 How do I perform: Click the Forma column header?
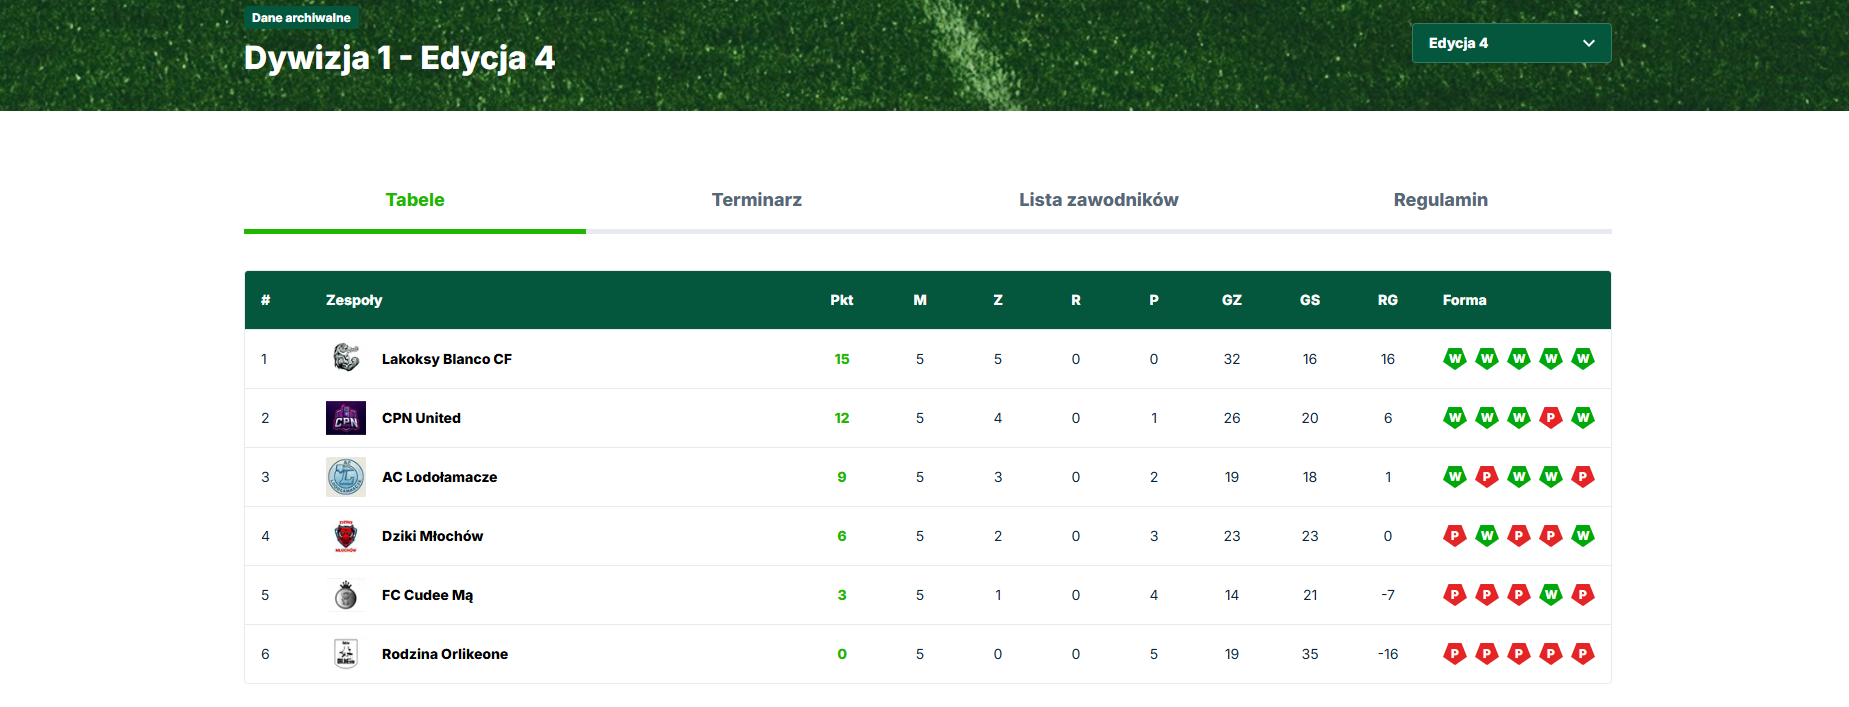[1464, 300]
